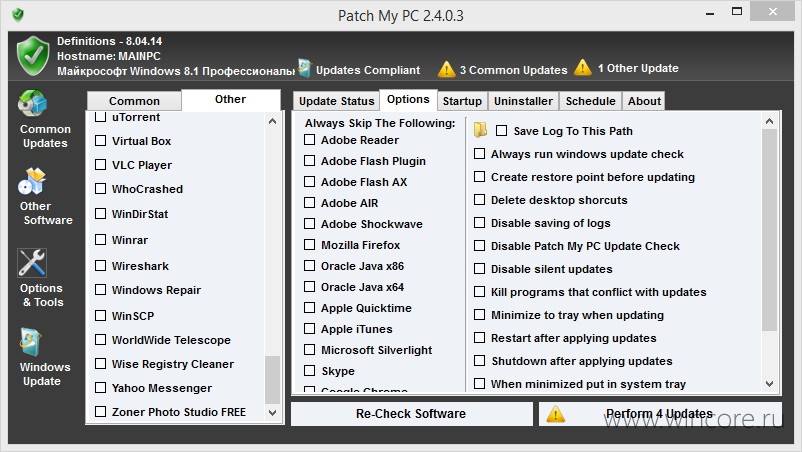Viewport: 802px width, 452px height.
Task: Click the green shield status icon
Action: point(33,56)
